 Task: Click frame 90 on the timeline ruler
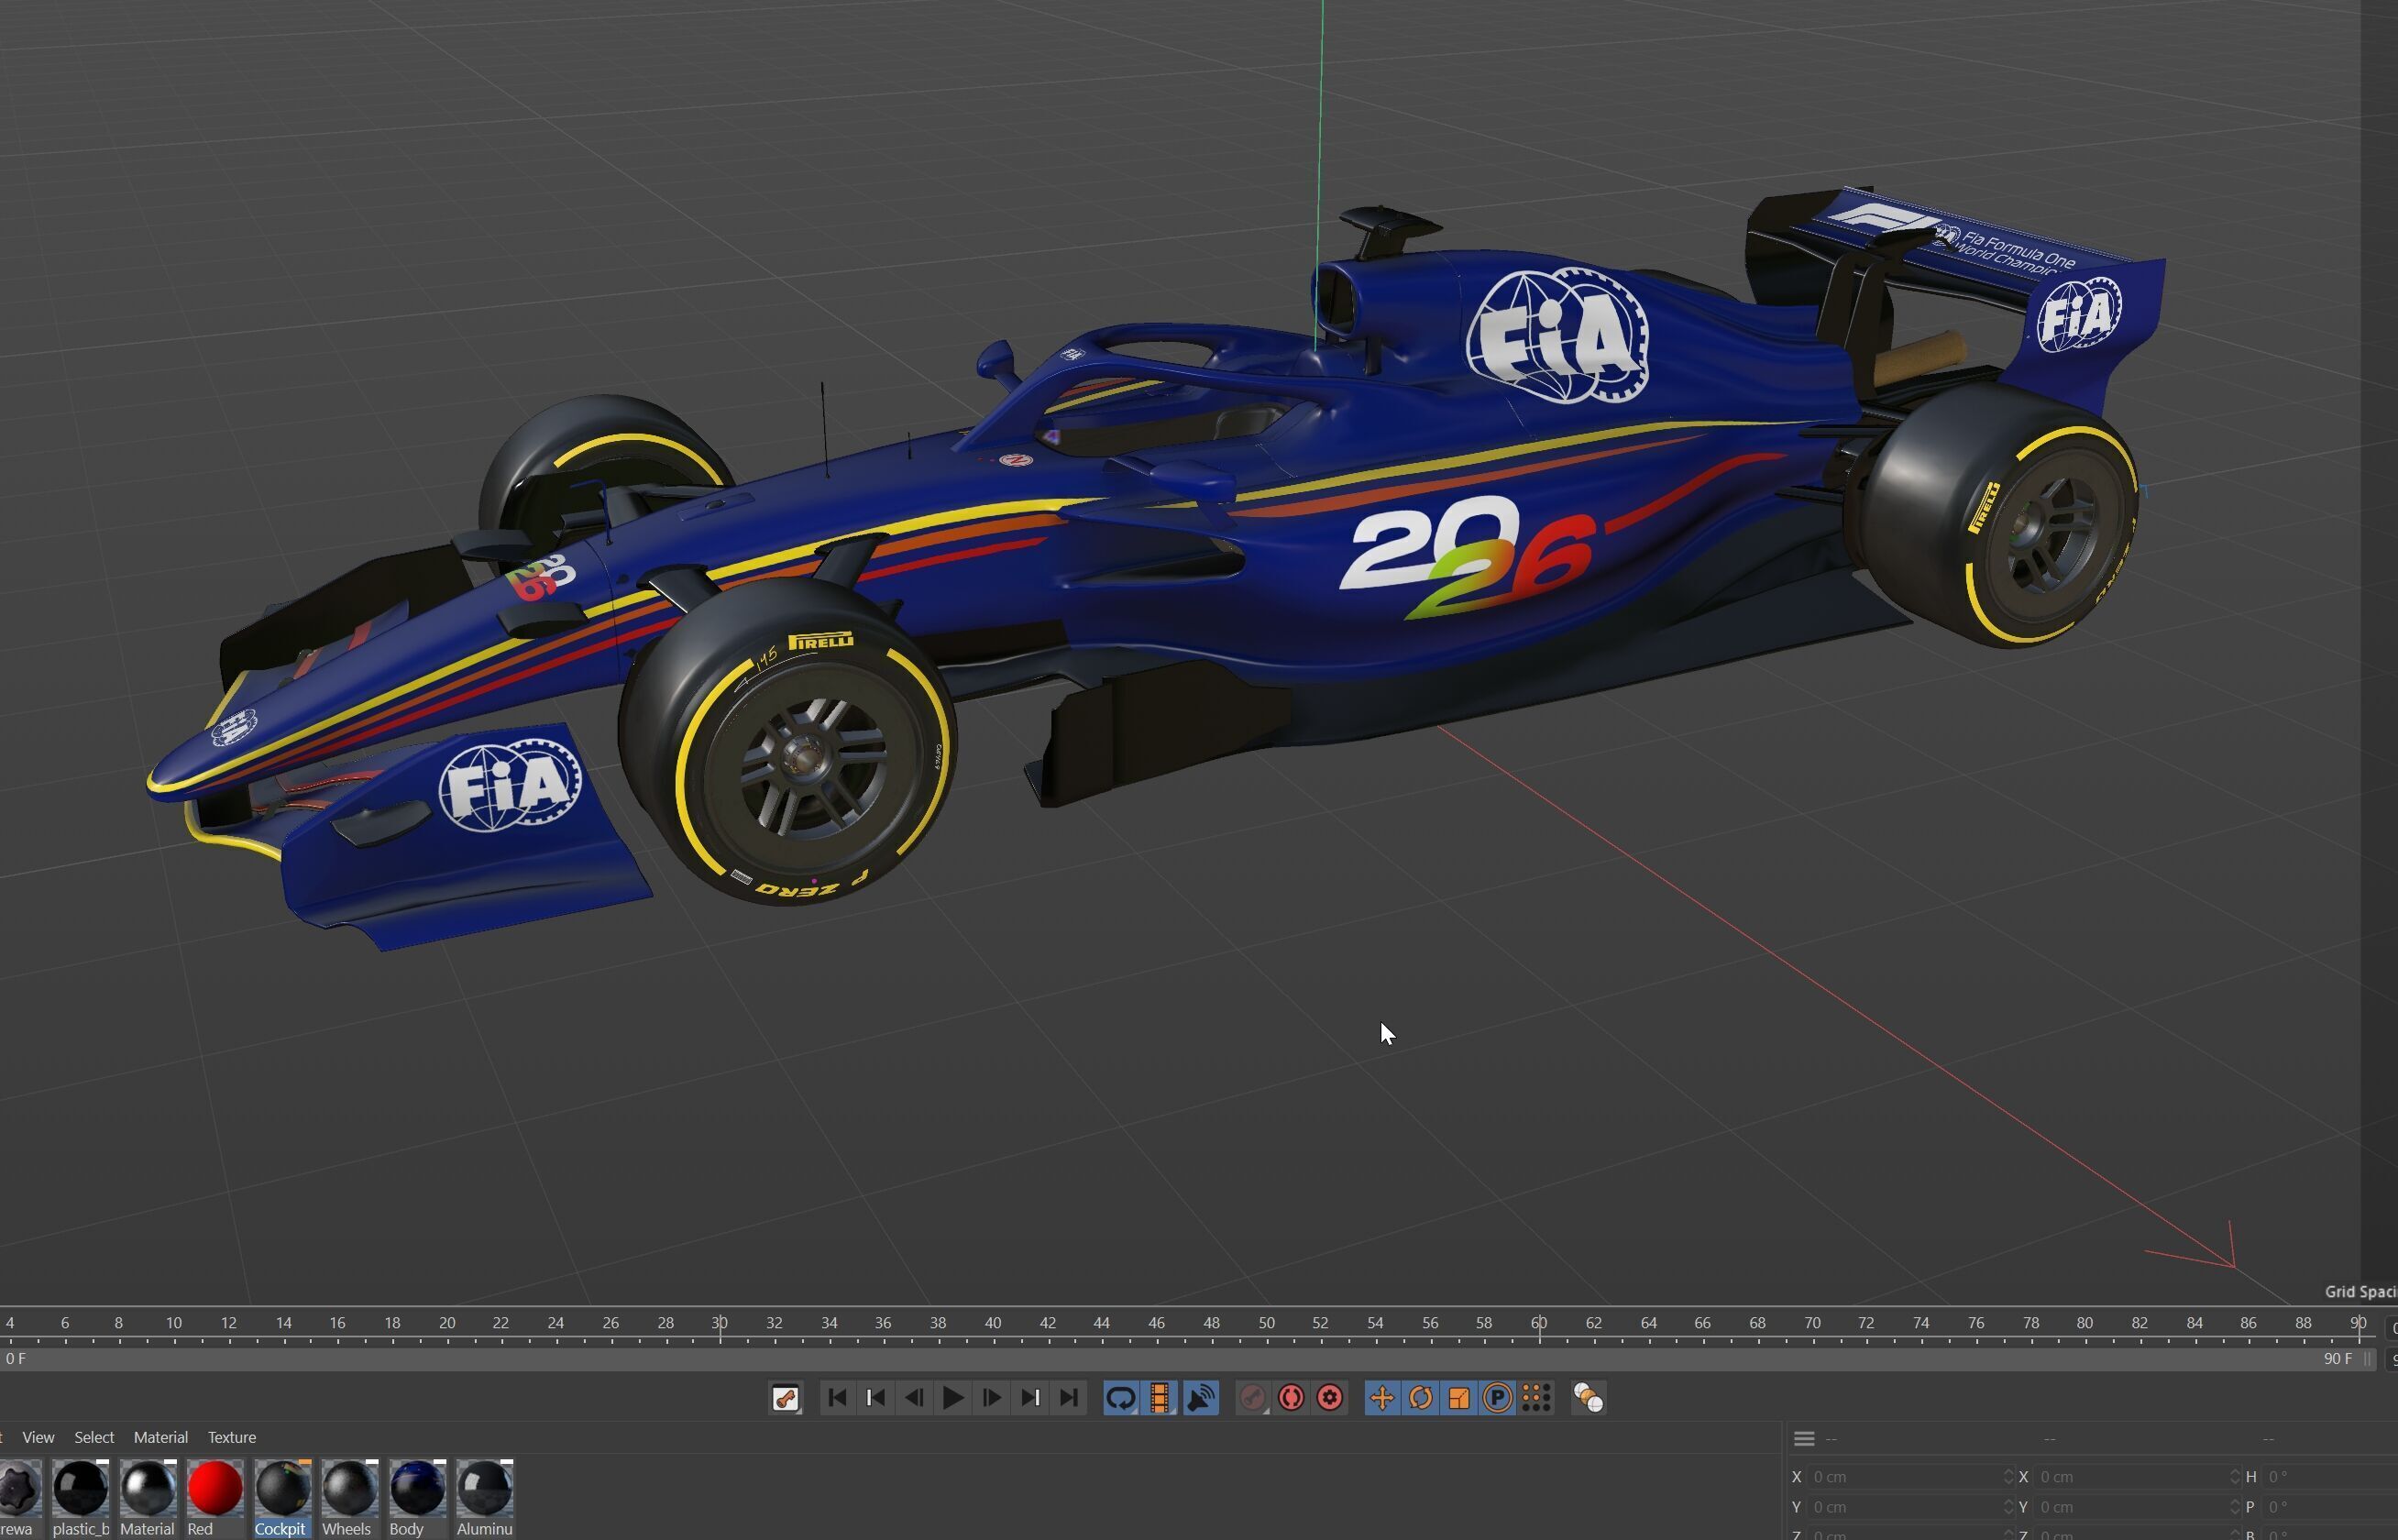pos(2358,1324)
